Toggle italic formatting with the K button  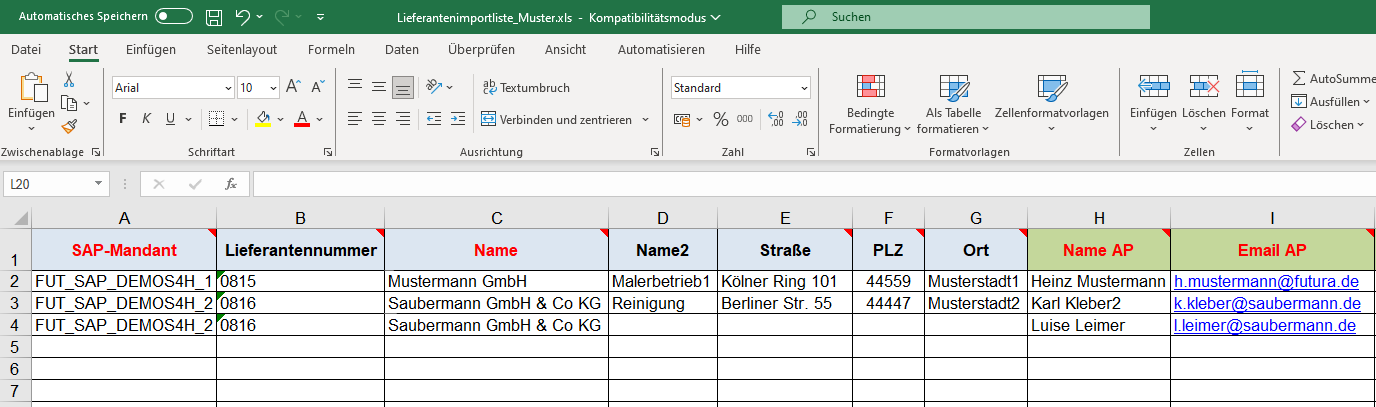[x=146, y=119]
